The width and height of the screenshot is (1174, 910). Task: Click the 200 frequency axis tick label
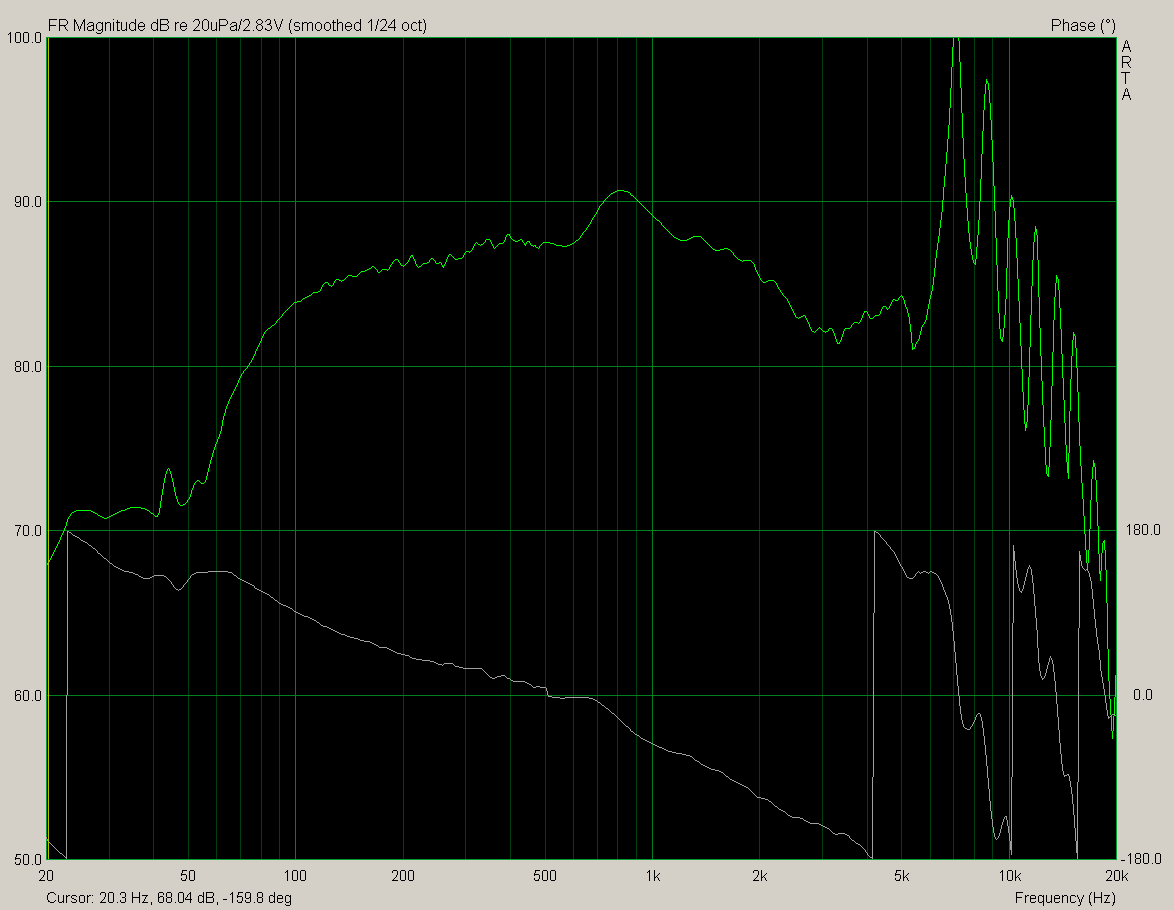(x=403, y=876)
